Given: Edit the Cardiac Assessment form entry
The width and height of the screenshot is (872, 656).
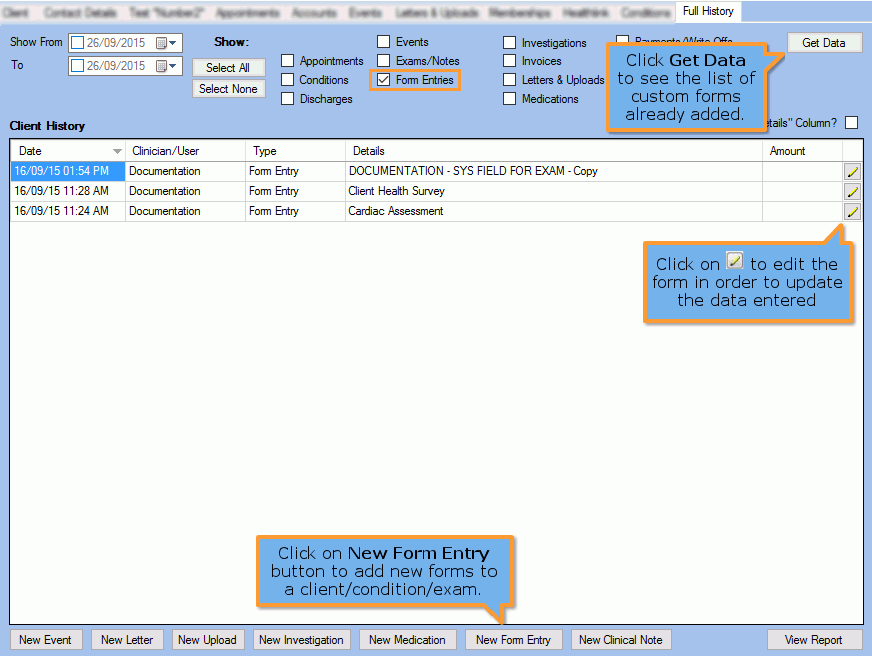Looking at the screenshot, I should click(x=852, y=212).
